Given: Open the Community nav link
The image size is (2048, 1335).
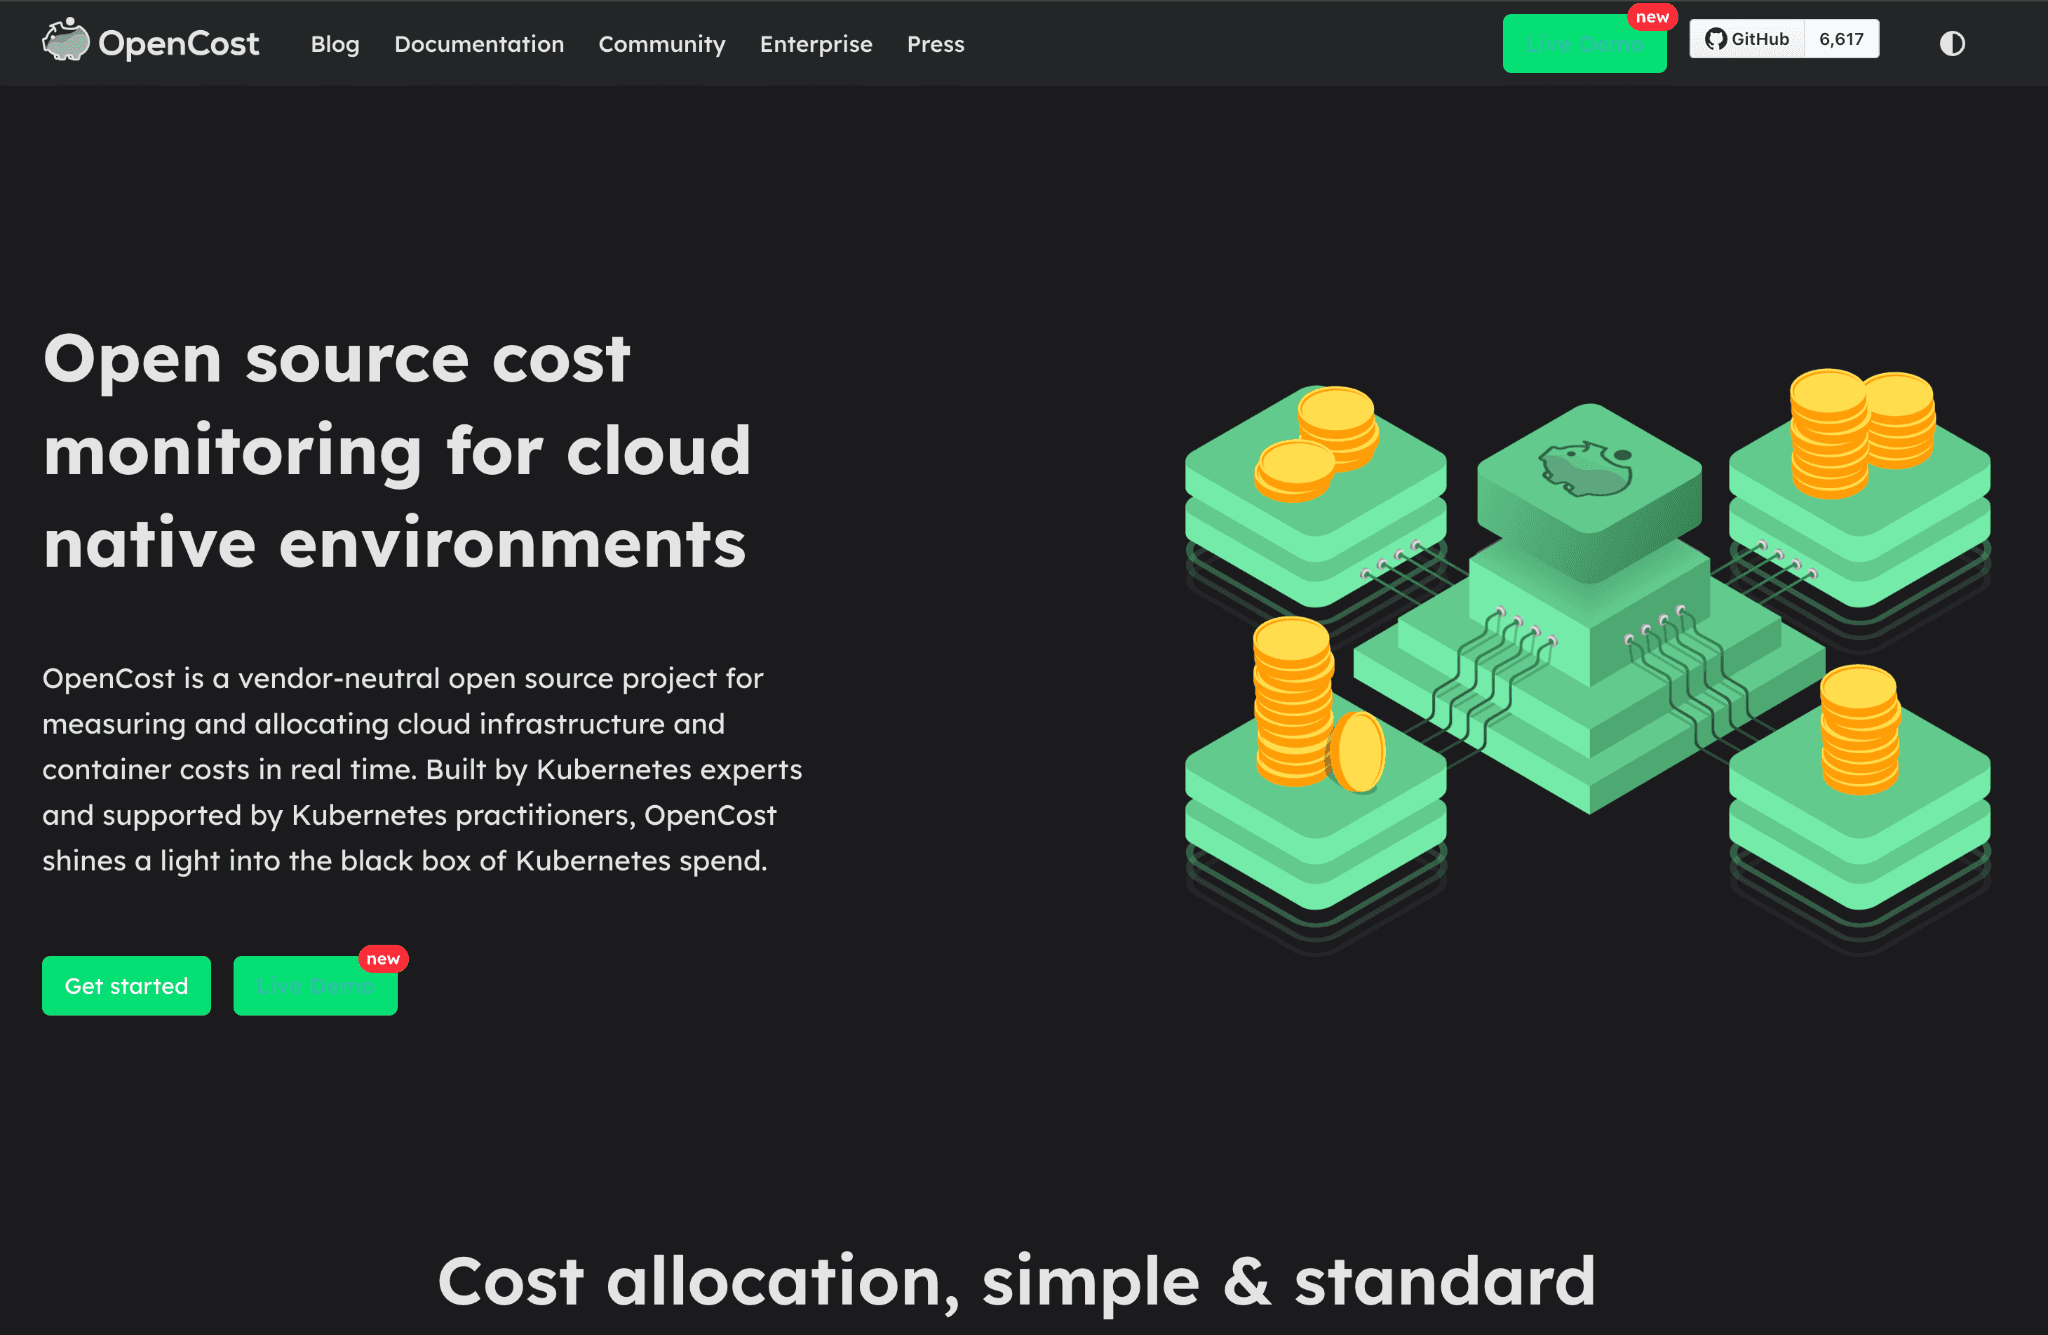Looking at the screenshot, I should point(662,44).
